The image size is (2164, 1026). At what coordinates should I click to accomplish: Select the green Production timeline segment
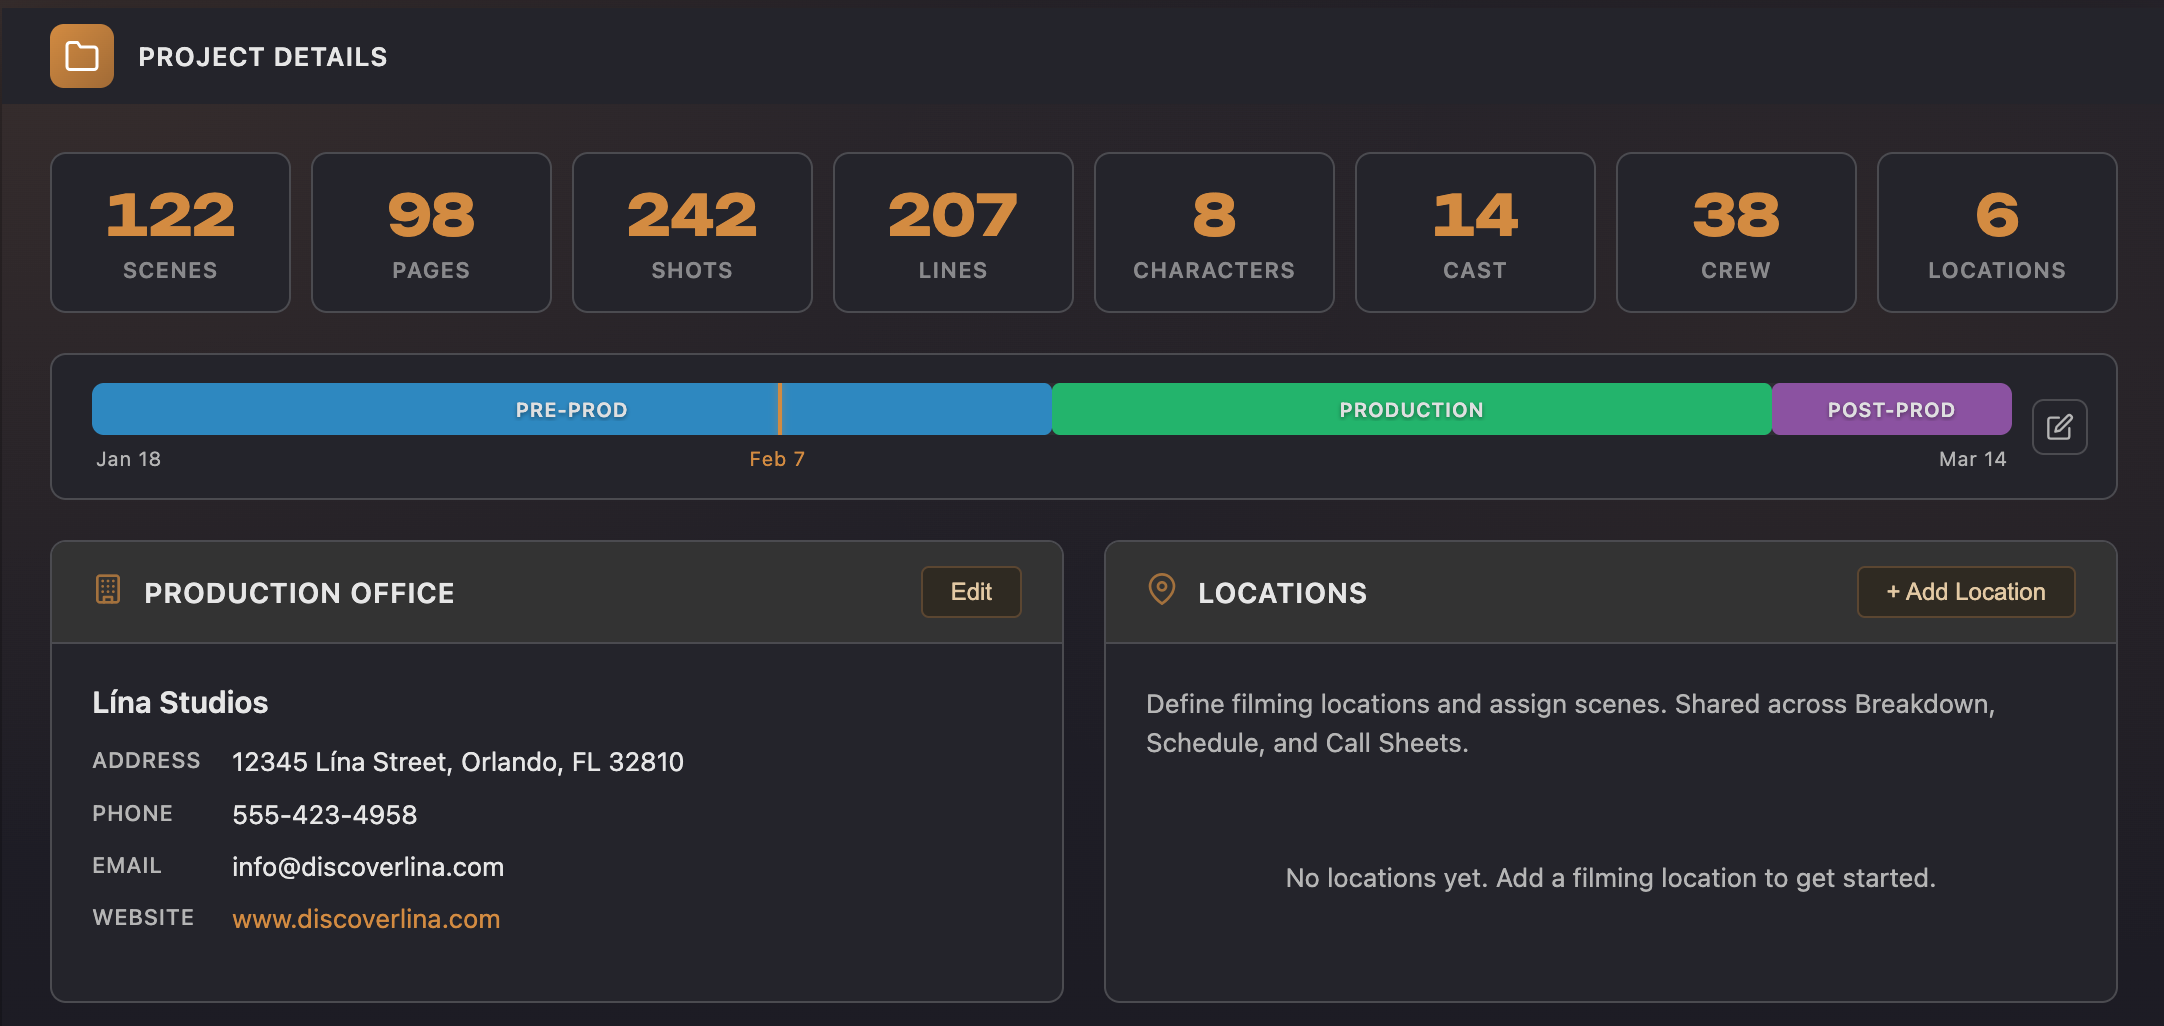pyautogui.click(x=1410, y=409)
